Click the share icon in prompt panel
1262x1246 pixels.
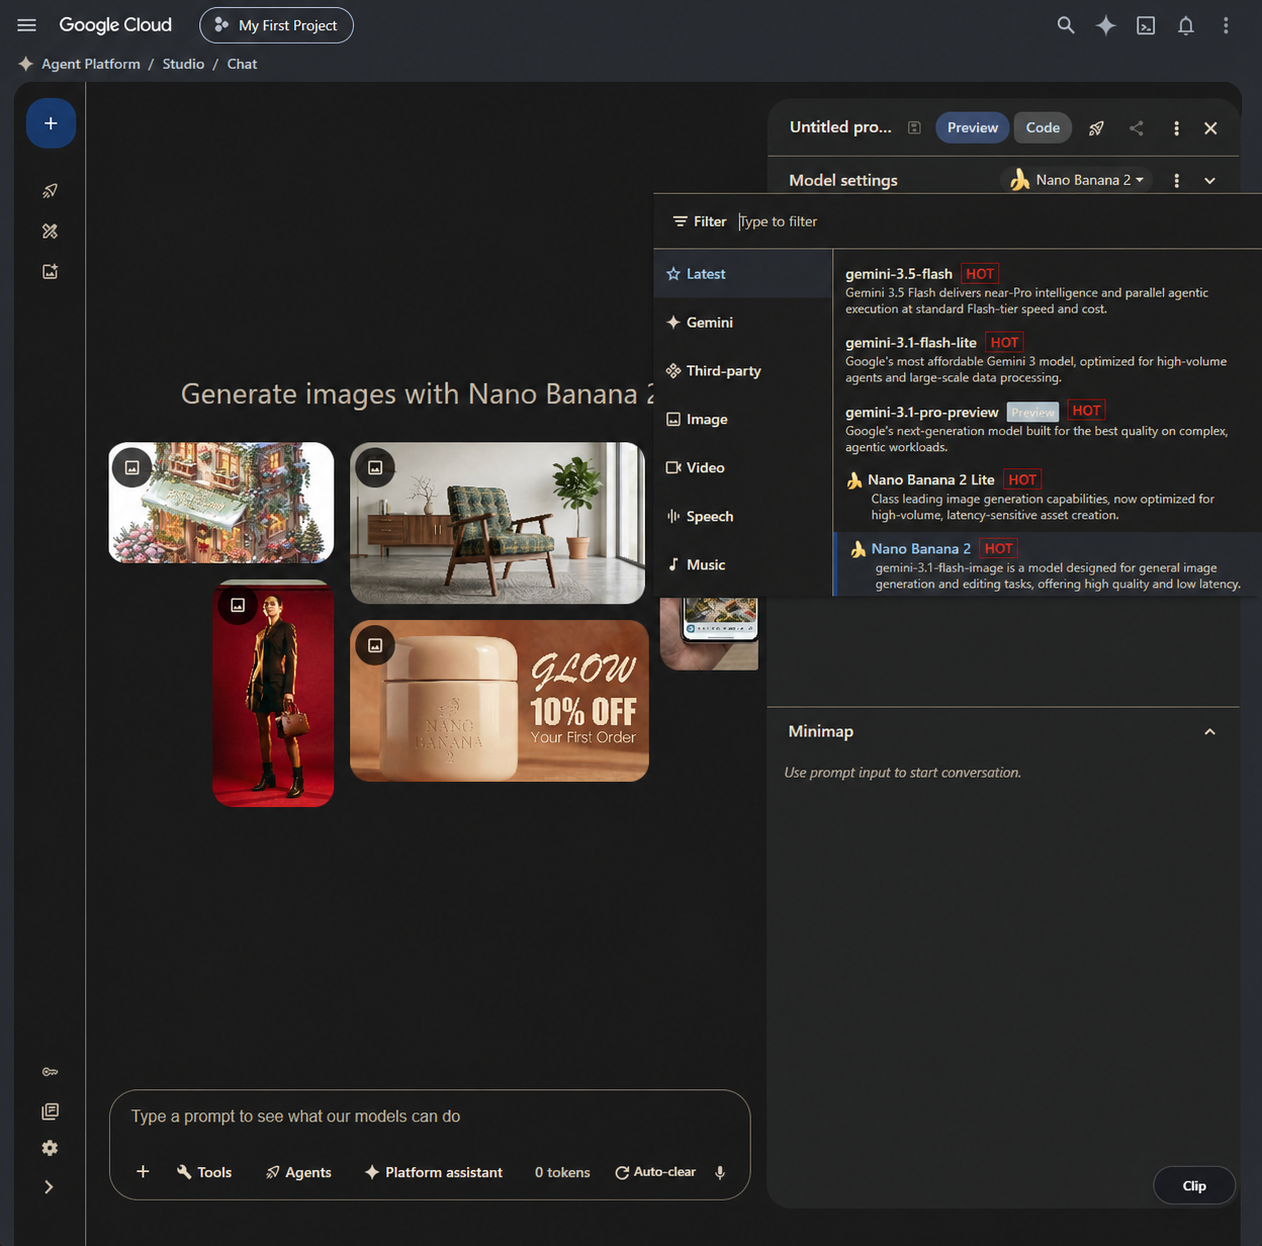pyautogui.click(x=1137, y=128)
